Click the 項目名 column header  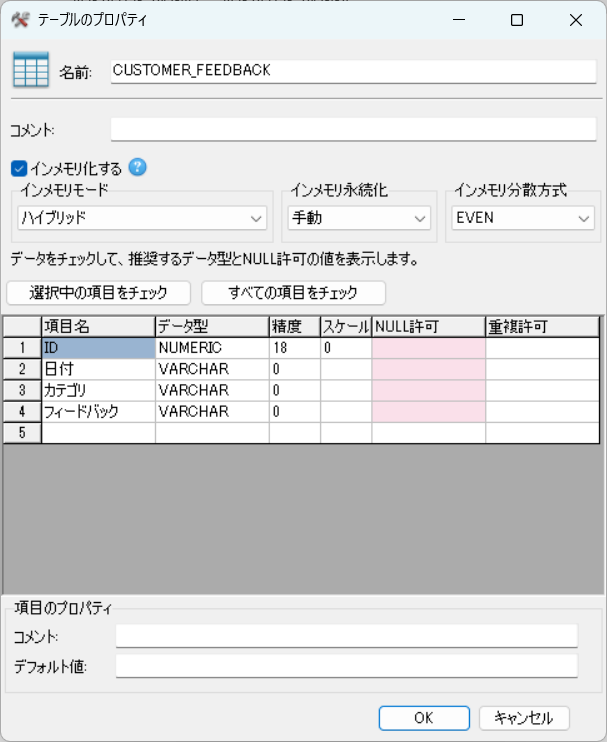(97, 326)
